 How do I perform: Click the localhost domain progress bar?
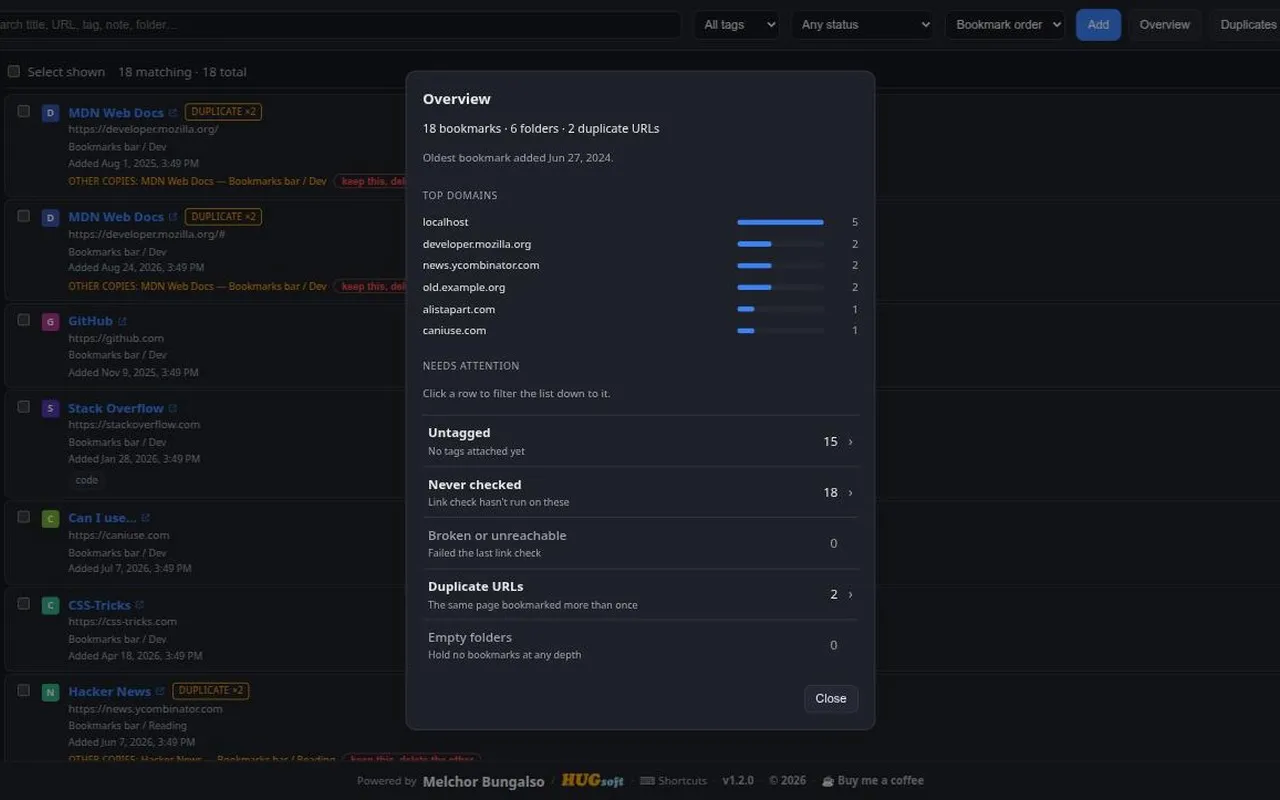point(780,222)
